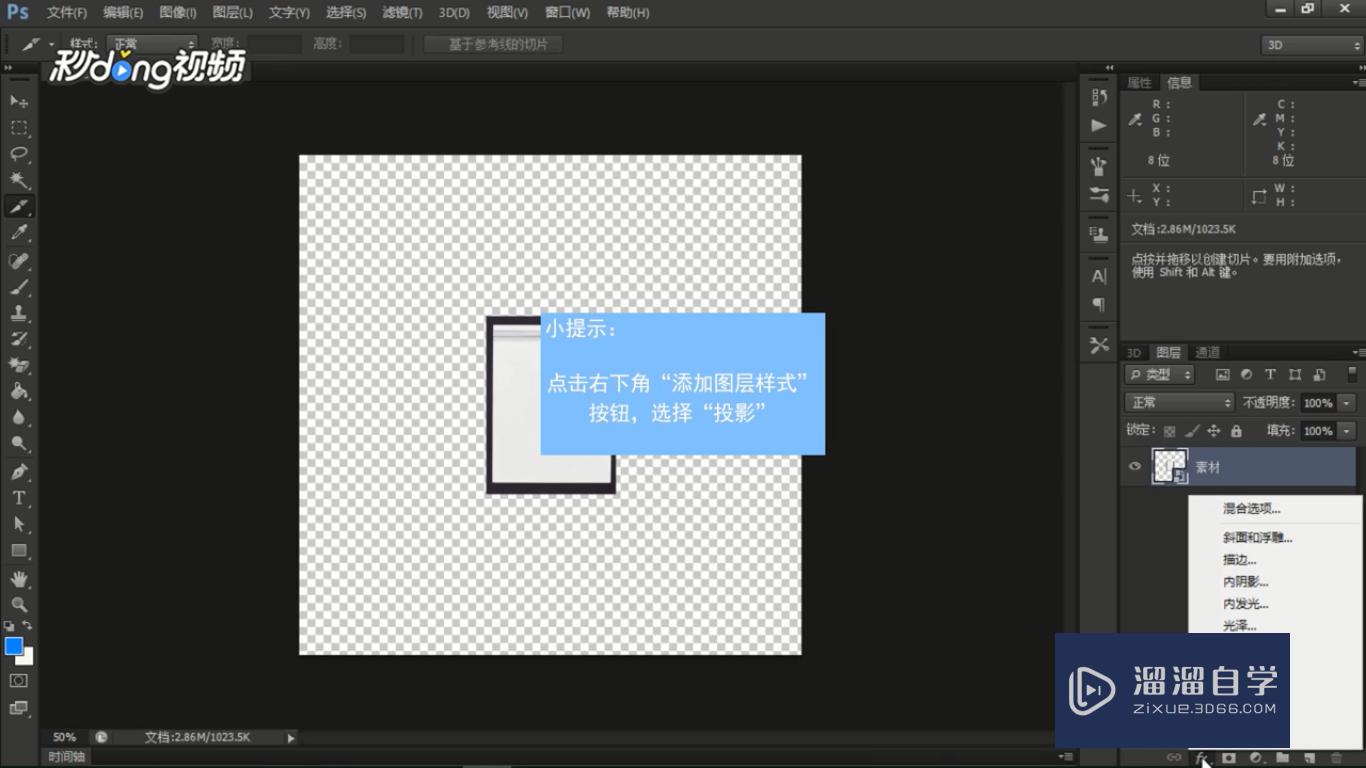
Task: Select the Zoom tool
Action: [x=19, y=604]
